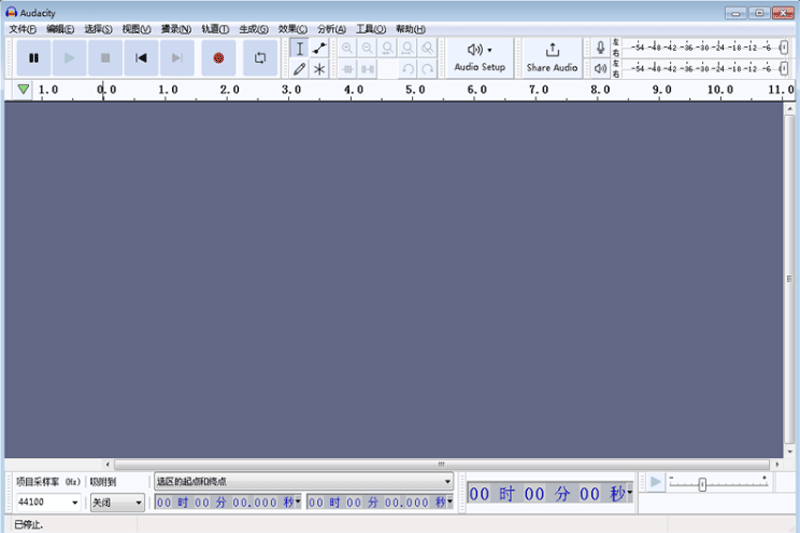Open the 轨道(T) menu
Screen dimensions: 800x533
pos(215,29)
